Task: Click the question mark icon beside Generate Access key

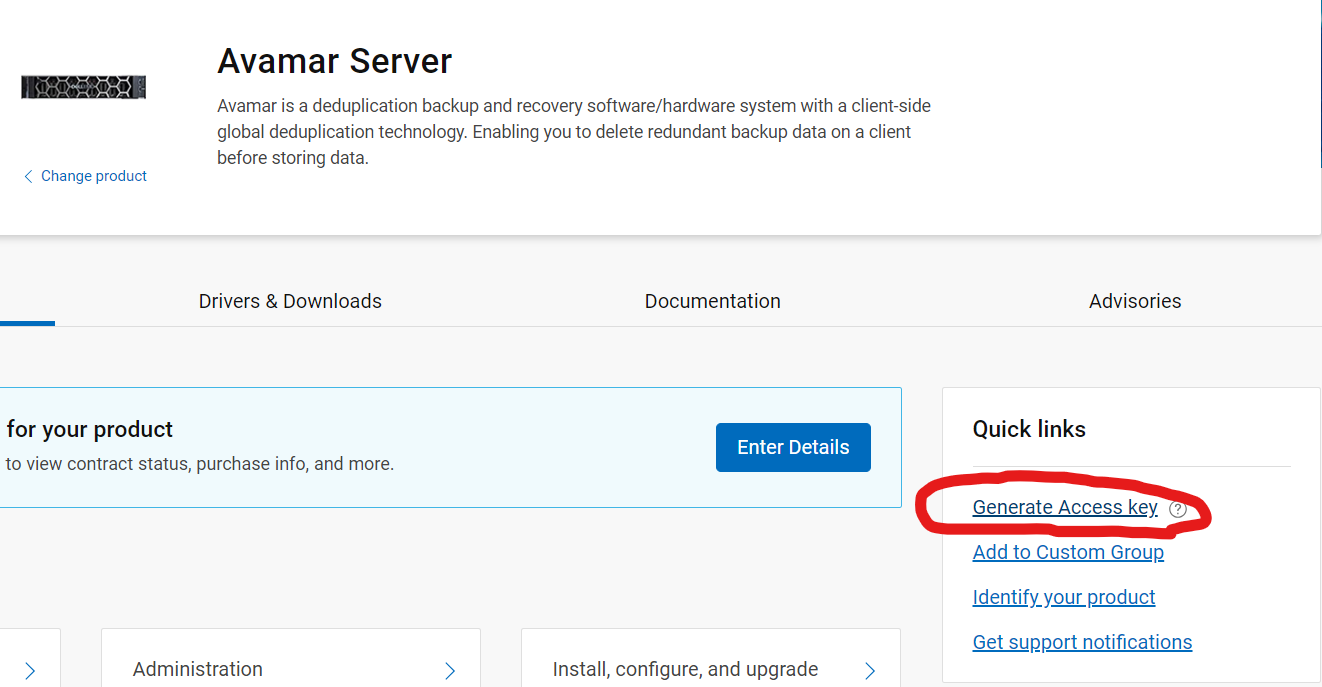Action: pos(1178,509)
